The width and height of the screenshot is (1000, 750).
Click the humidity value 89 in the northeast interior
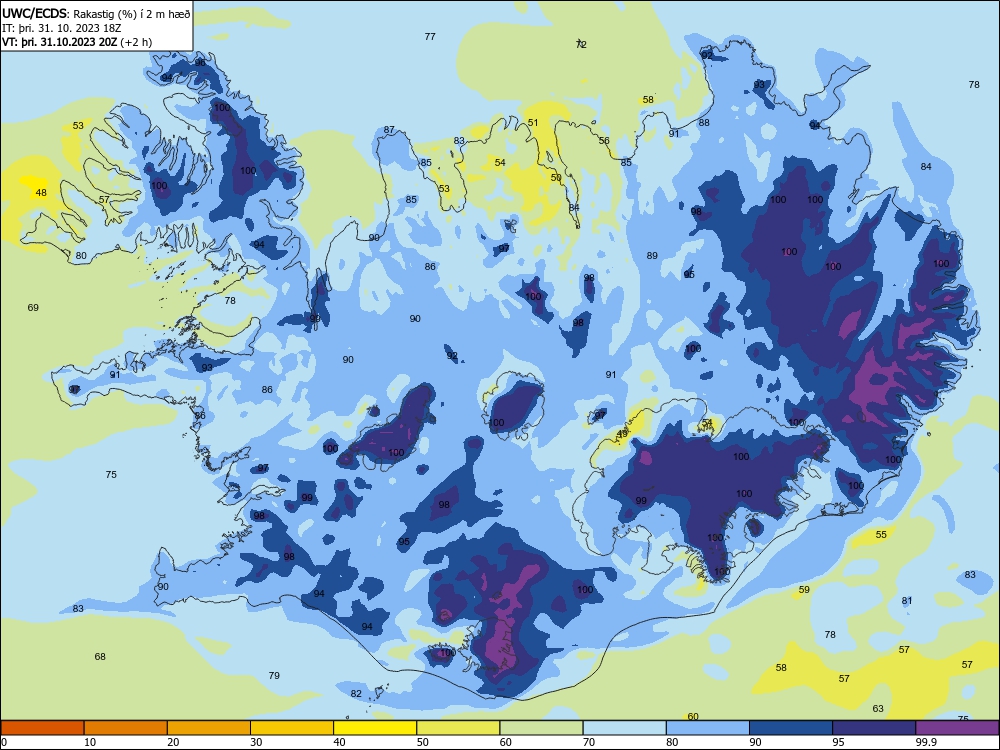[652, 256]
